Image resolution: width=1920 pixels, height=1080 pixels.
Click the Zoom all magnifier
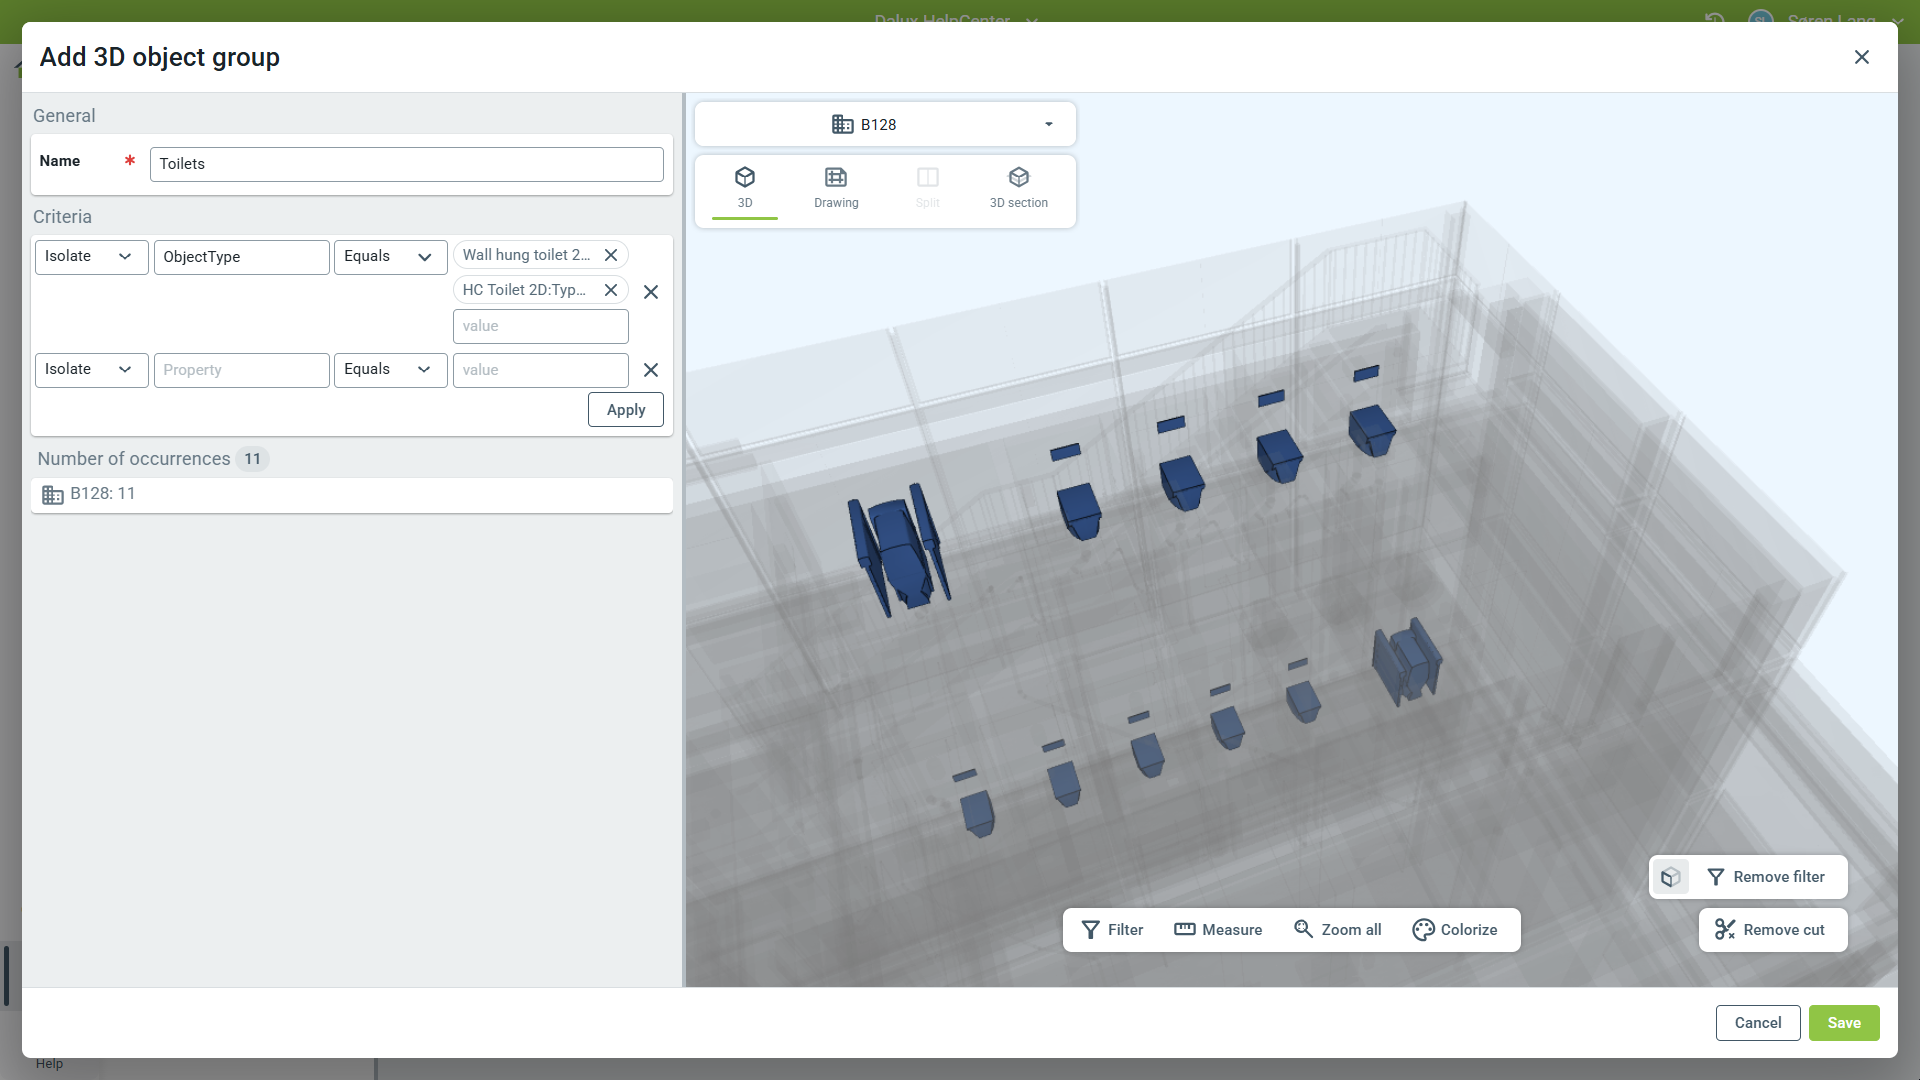click(x=1337, y=930)
